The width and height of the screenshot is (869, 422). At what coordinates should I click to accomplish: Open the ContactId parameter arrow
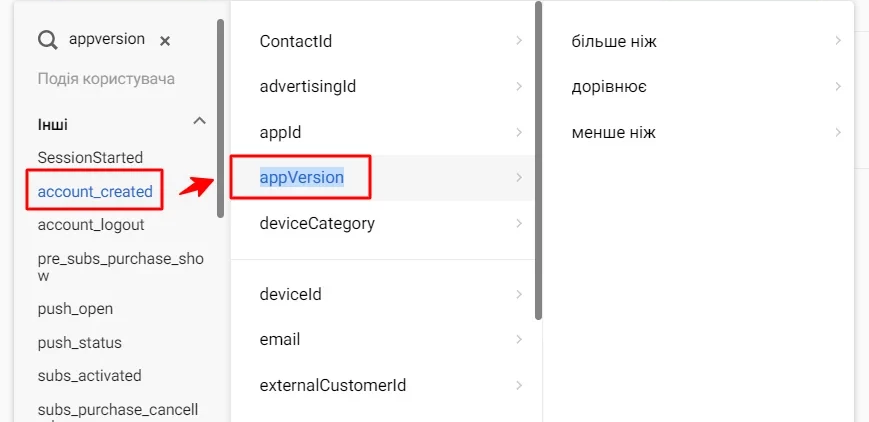(x=519, y=40)
